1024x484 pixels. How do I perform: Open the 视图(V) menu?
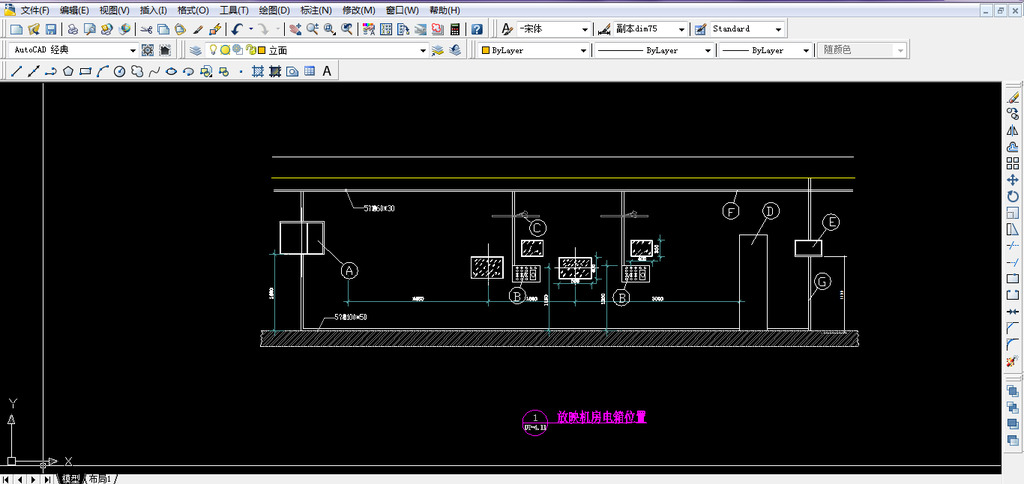point(114,10)
